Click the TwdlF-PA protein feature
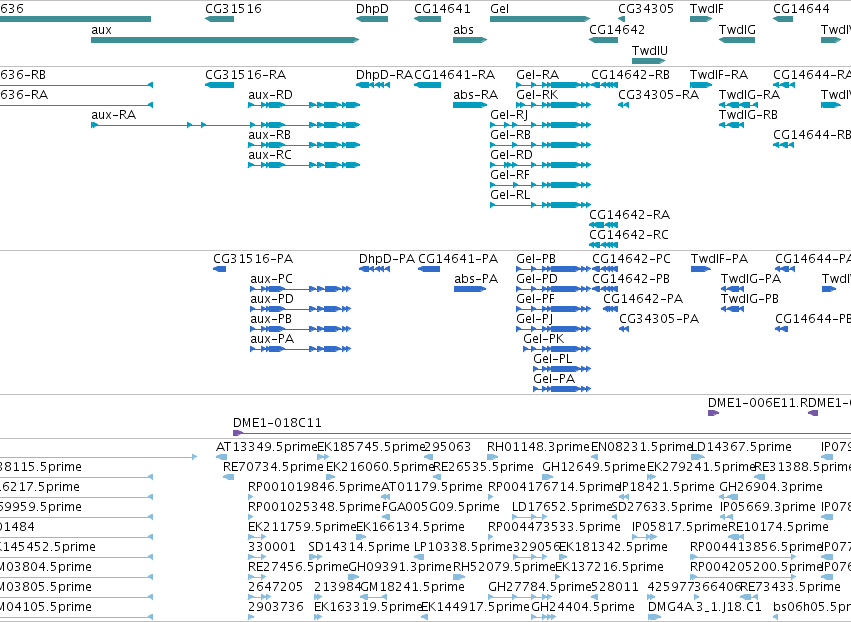The height and width of the screenshot is (622, 851). click(701, 269)
